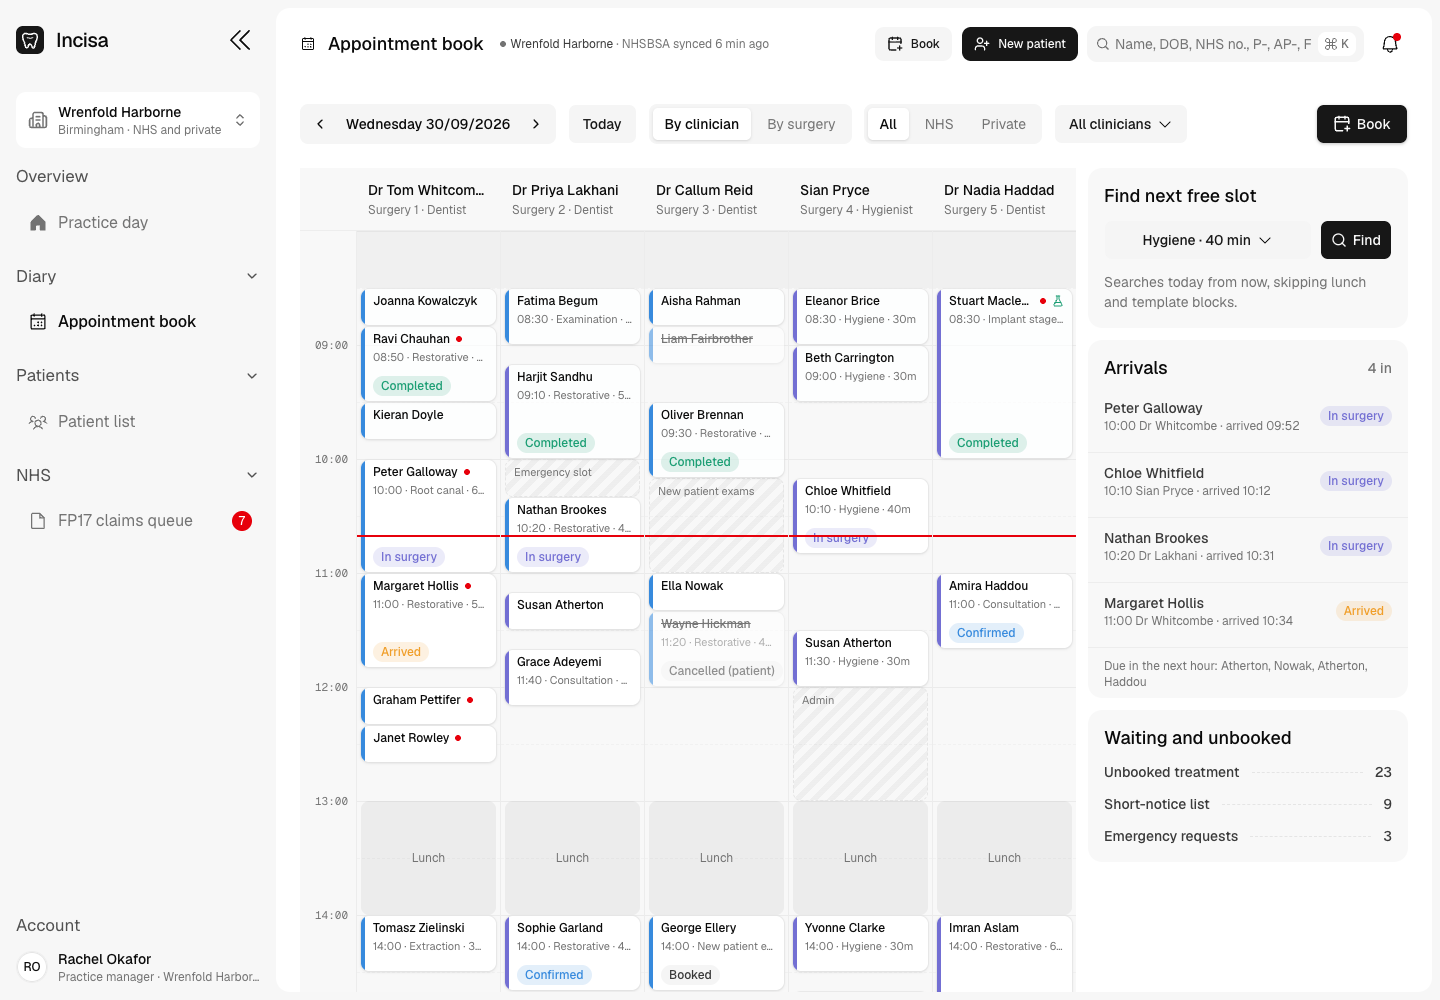The image size is (1440, 1000).
Task: Collapse the Diary section chevron
Action: 252,277
